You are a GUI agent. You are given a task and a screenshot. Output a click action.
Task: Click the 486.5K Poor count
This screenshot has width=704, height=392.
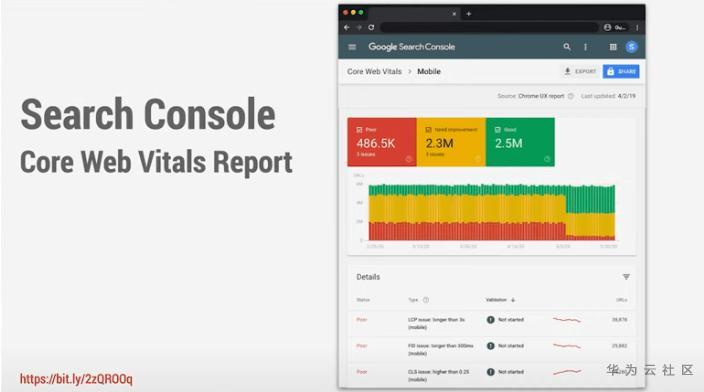[376, 143]
